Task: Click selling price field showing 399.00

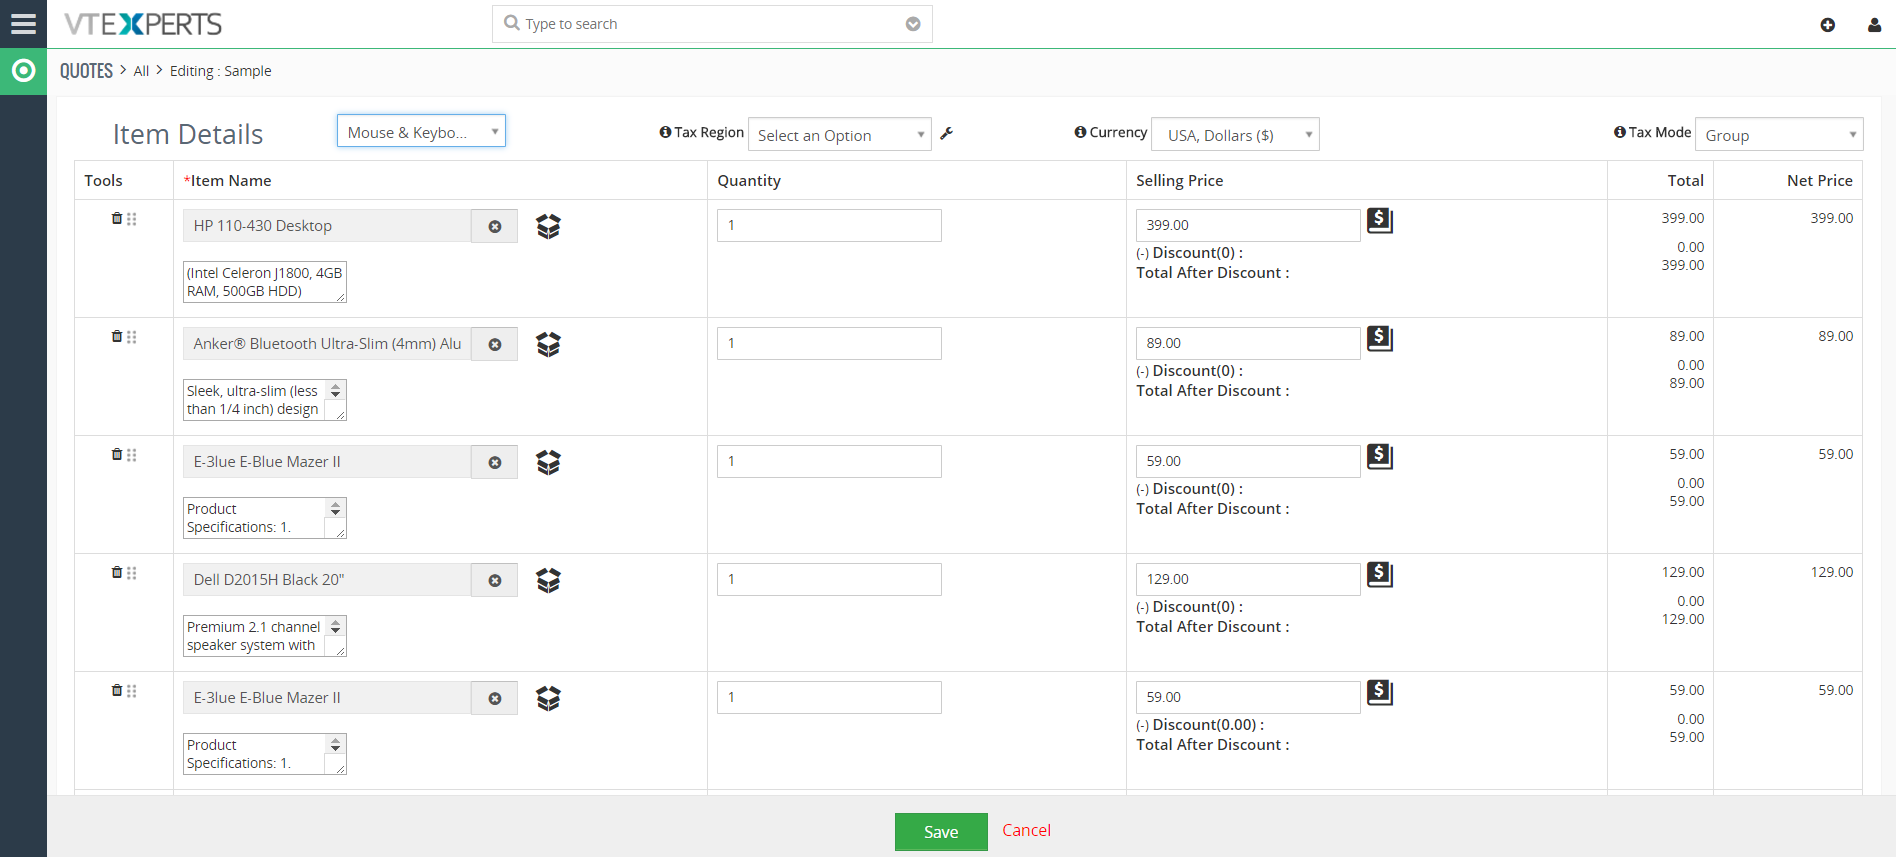Action: pyautogui.click(x=1248, y=225)
